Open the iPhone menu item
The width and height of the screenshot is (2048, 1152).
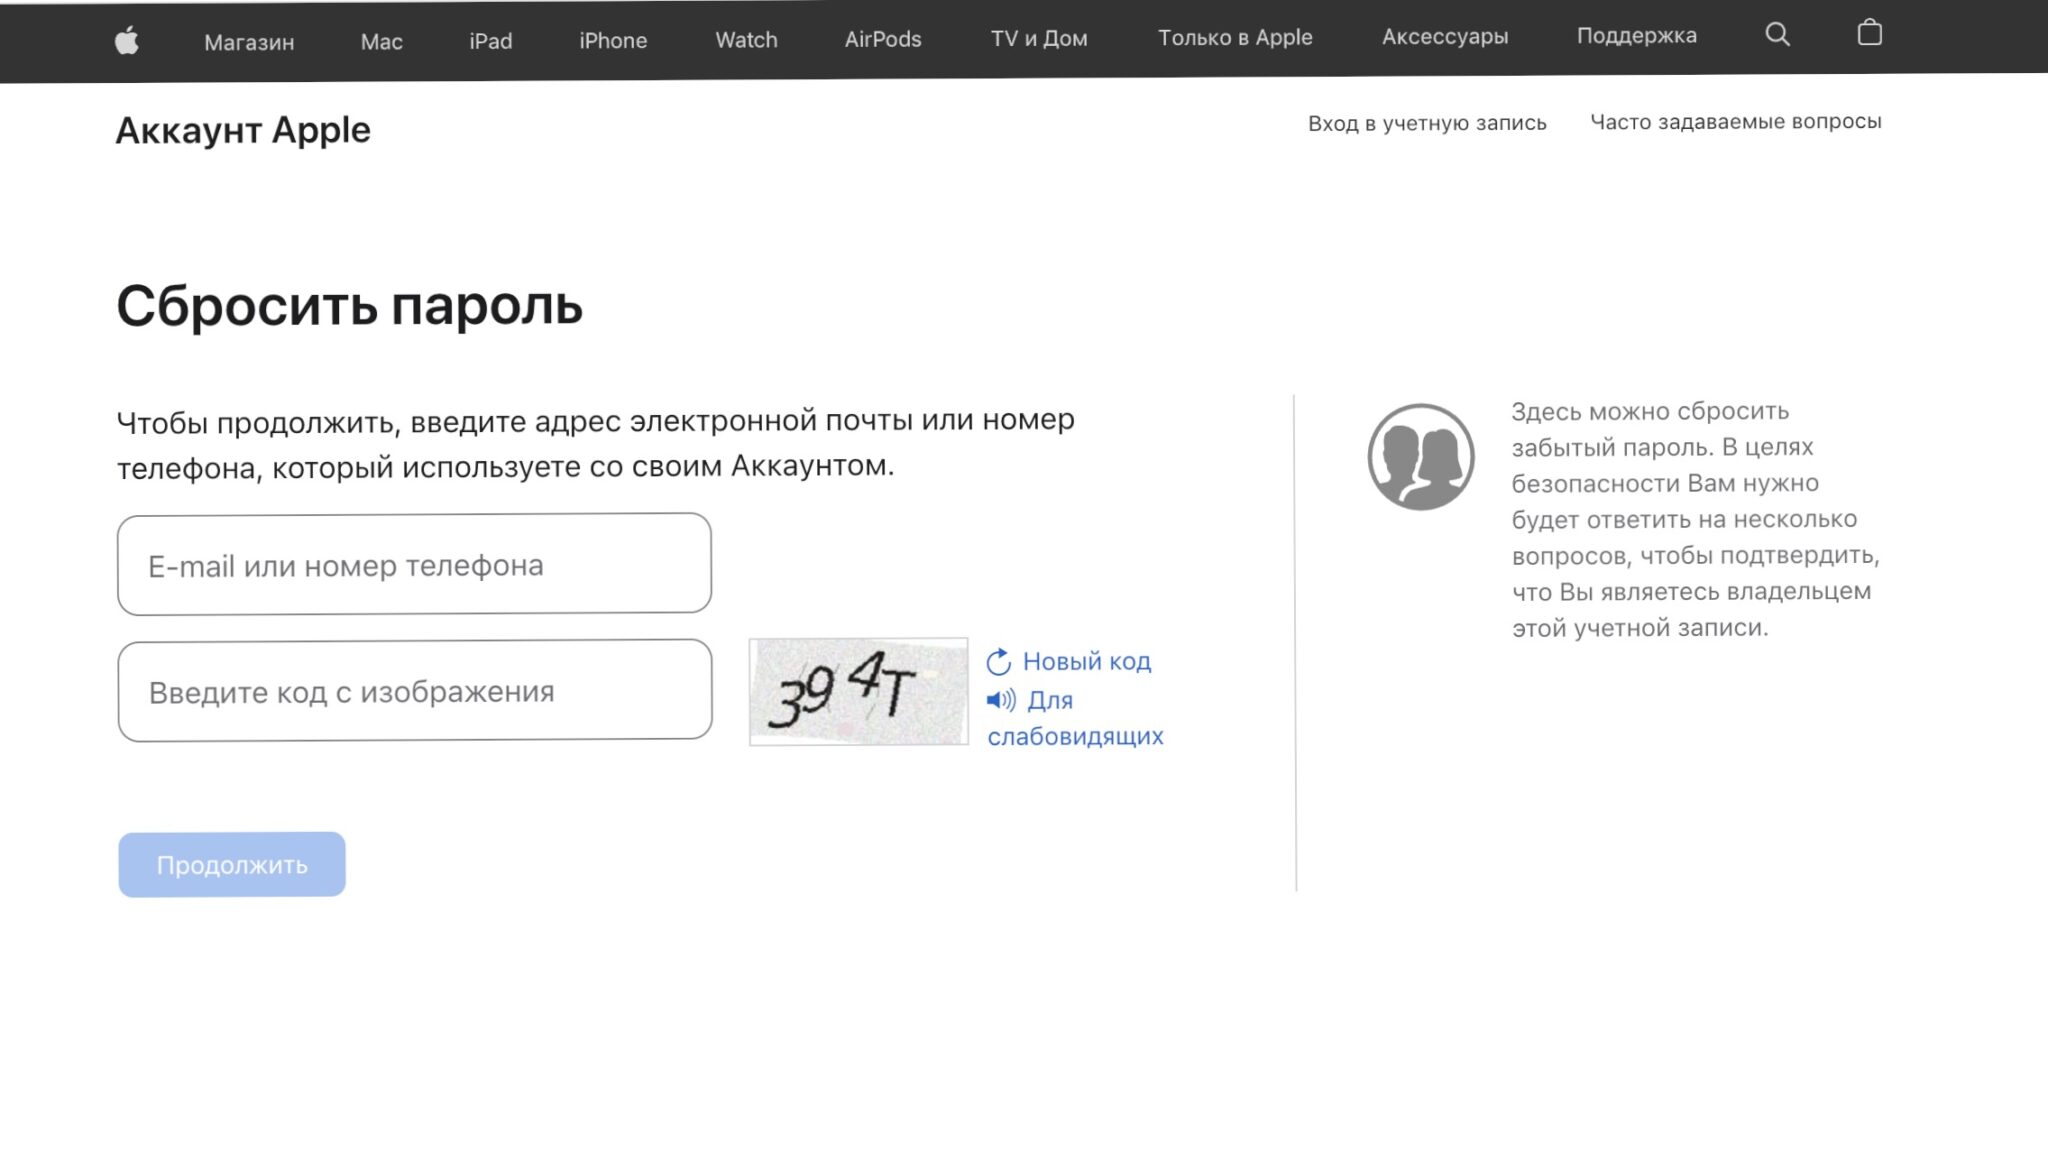pos(613,40)
